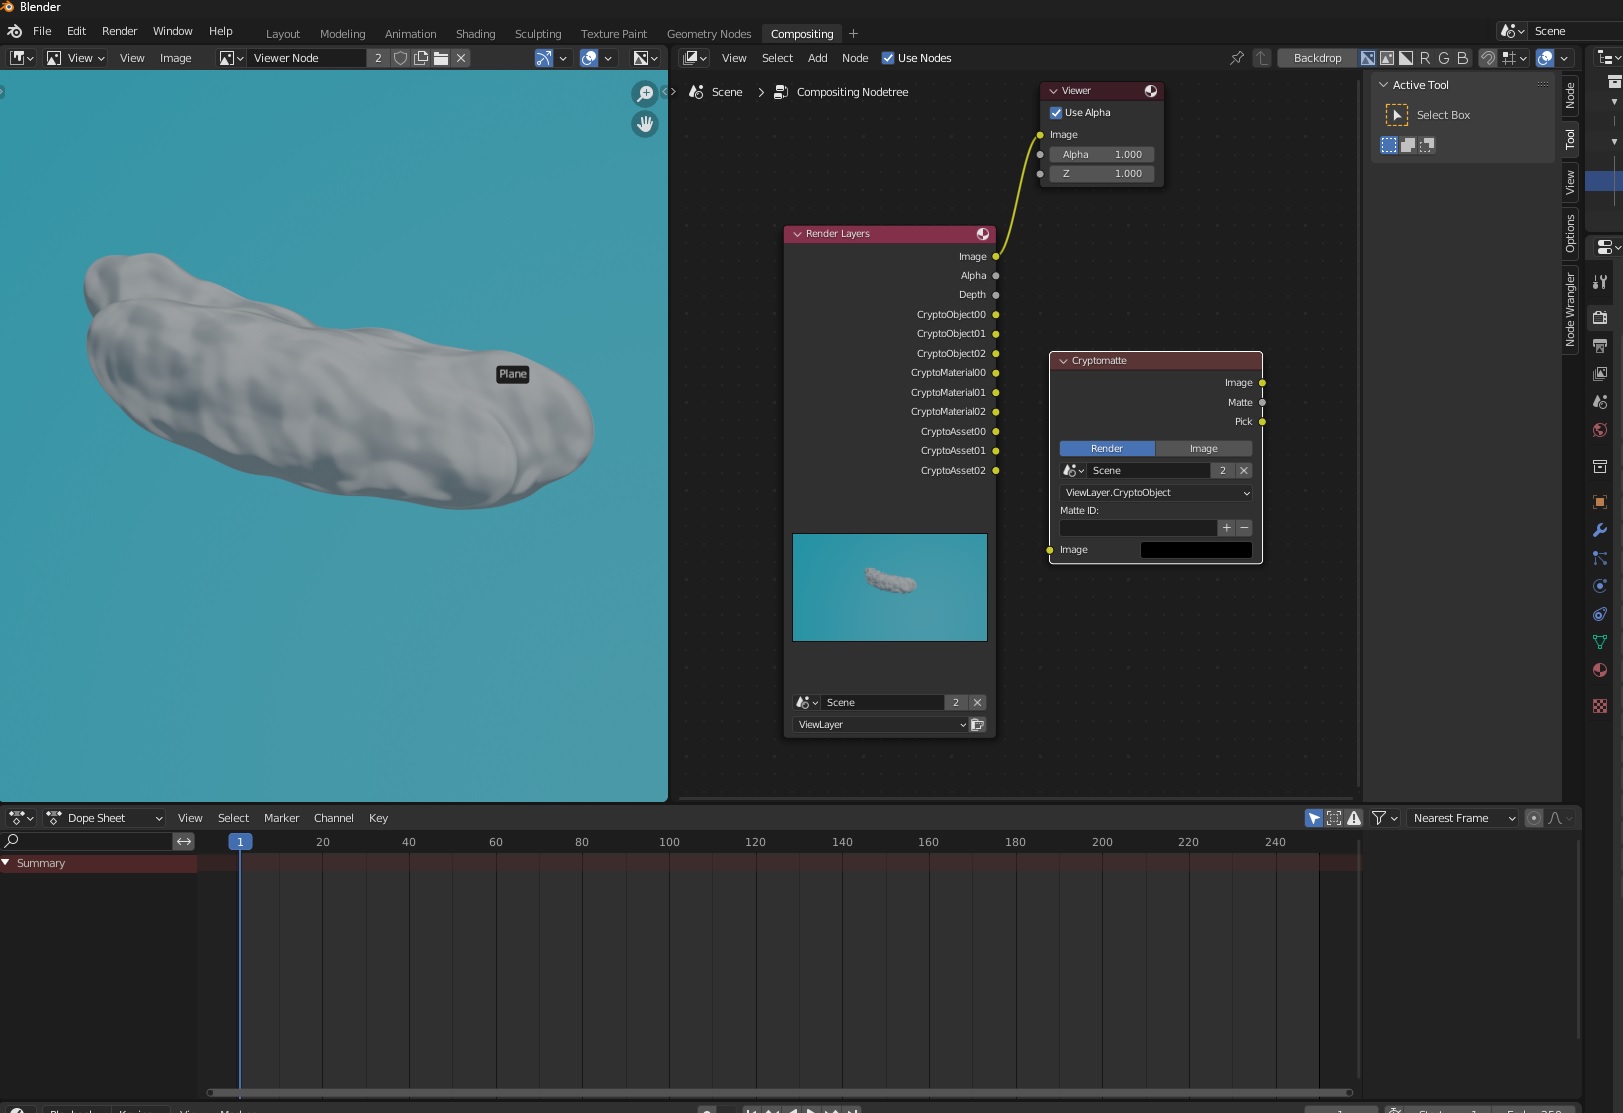Open image folder icon beside Viewer Node
The width and height of the screenshot is (1623, 1113).
pyautogui.click(x=441, y=58)
